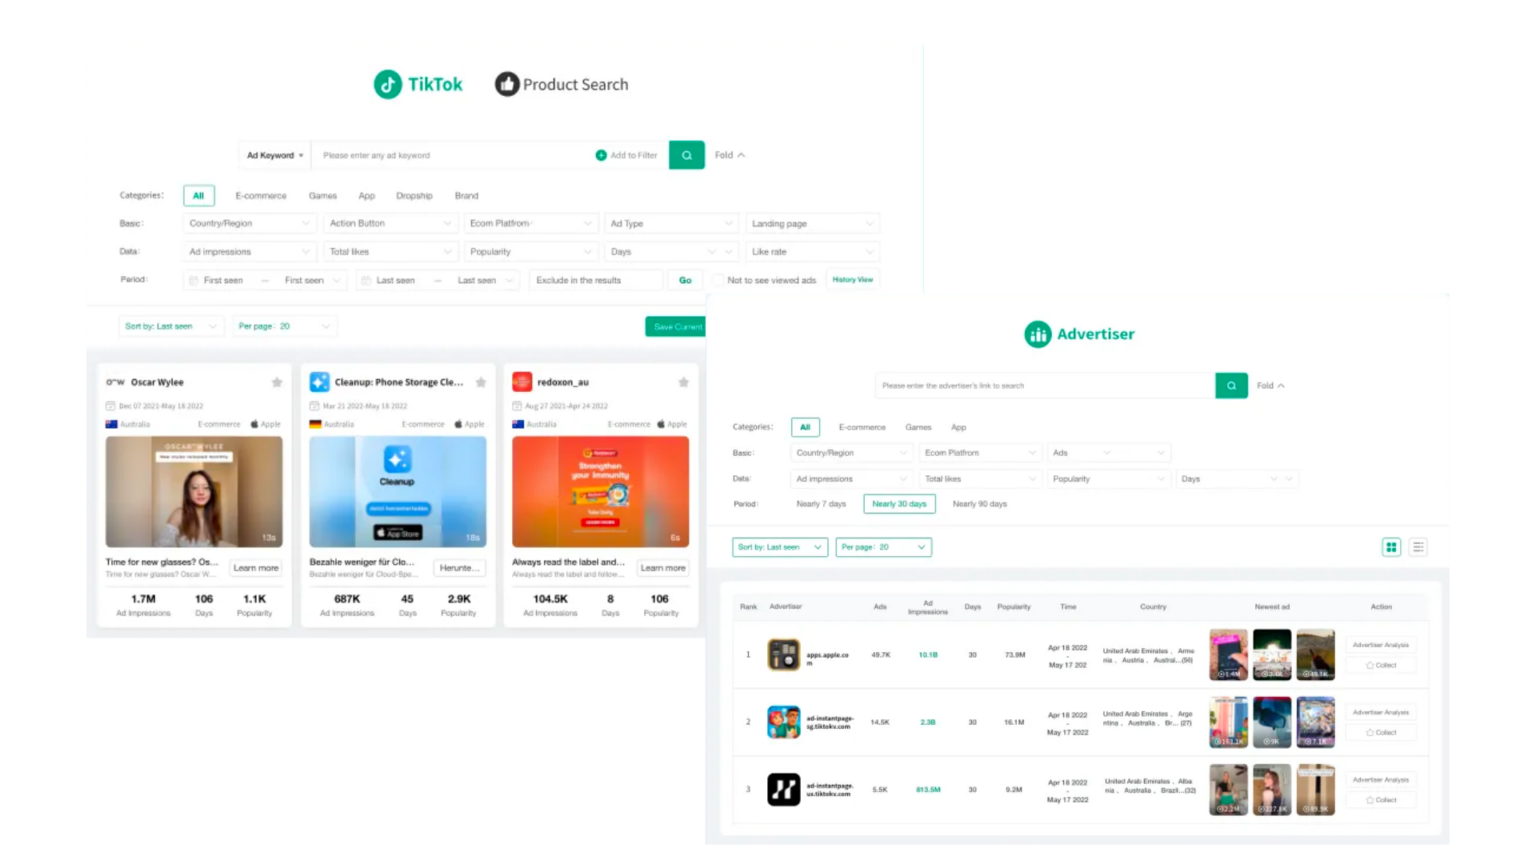The image size is (1536, 864).
Task: Open the Ads dropdown in the Advertiser panel
Action: [1108, 453]
